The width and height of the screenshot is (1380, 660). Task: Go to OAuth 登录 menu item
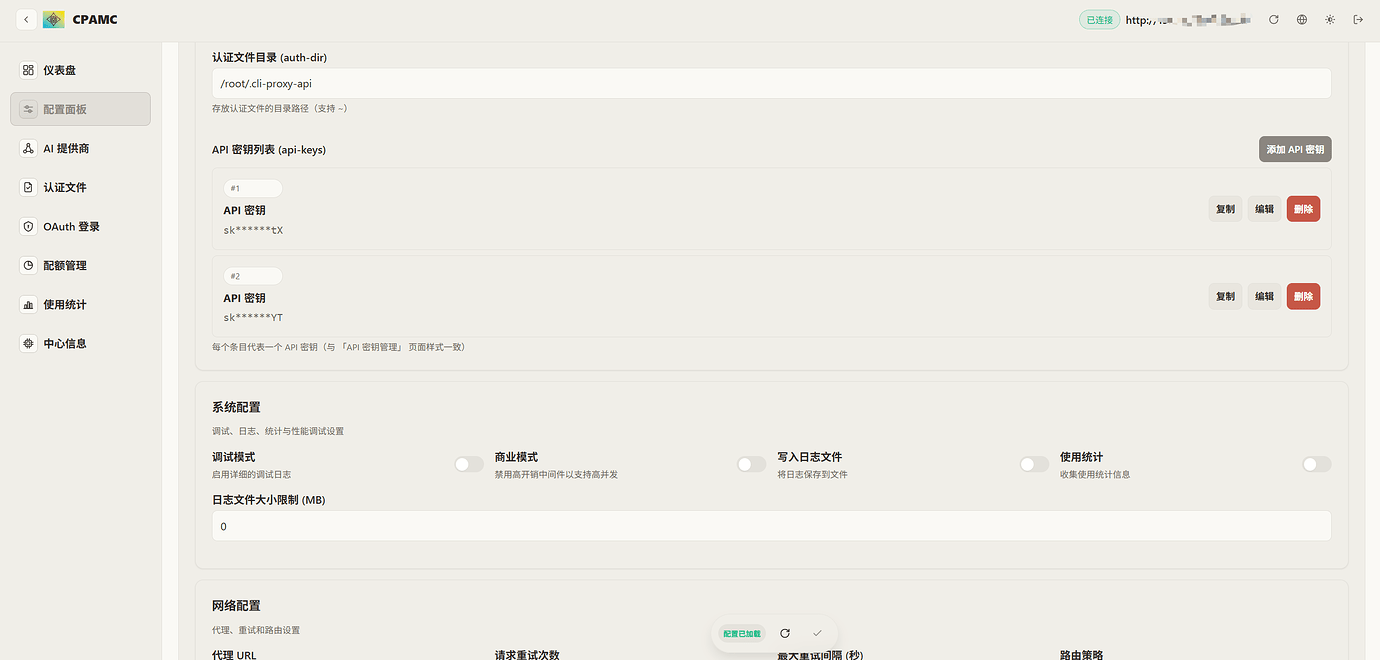(x=81, y=226)
